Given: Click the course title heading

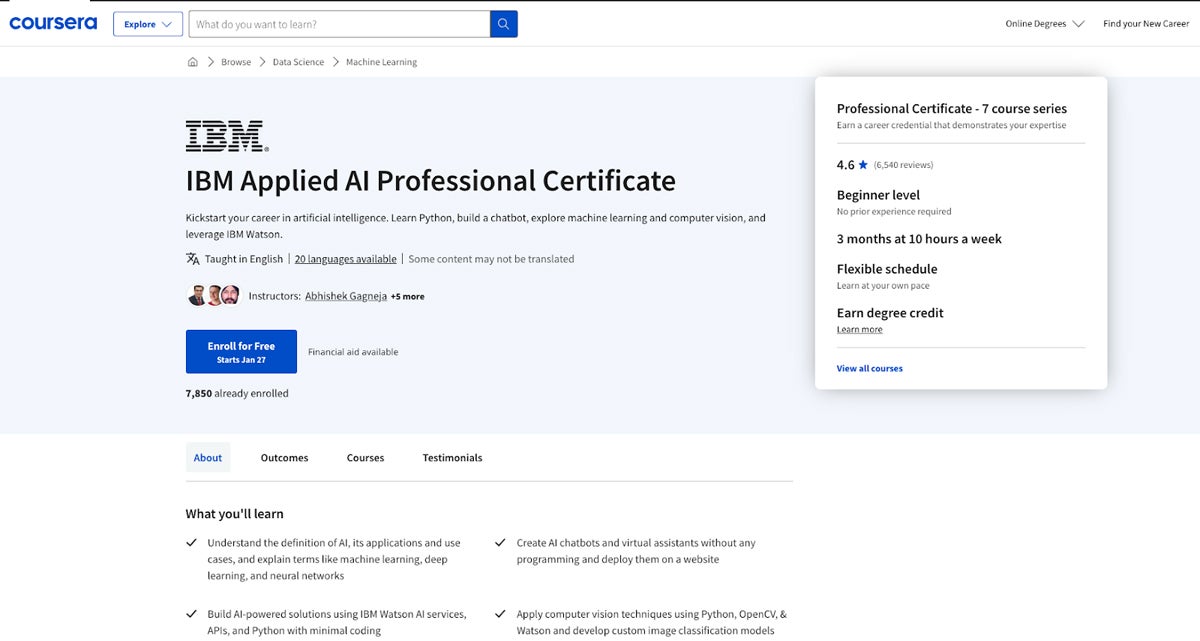Looking at the screenshot, I should click(x=431, y=181).
